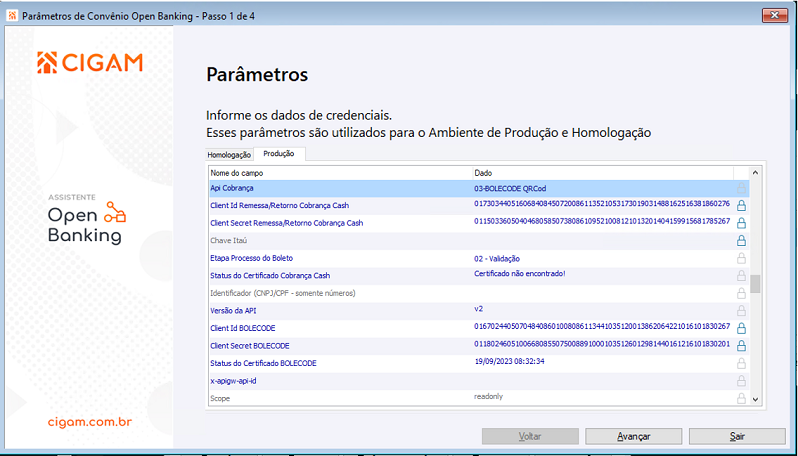
Task: Select the Chave Itaú field
Action: tap(229, 240)
